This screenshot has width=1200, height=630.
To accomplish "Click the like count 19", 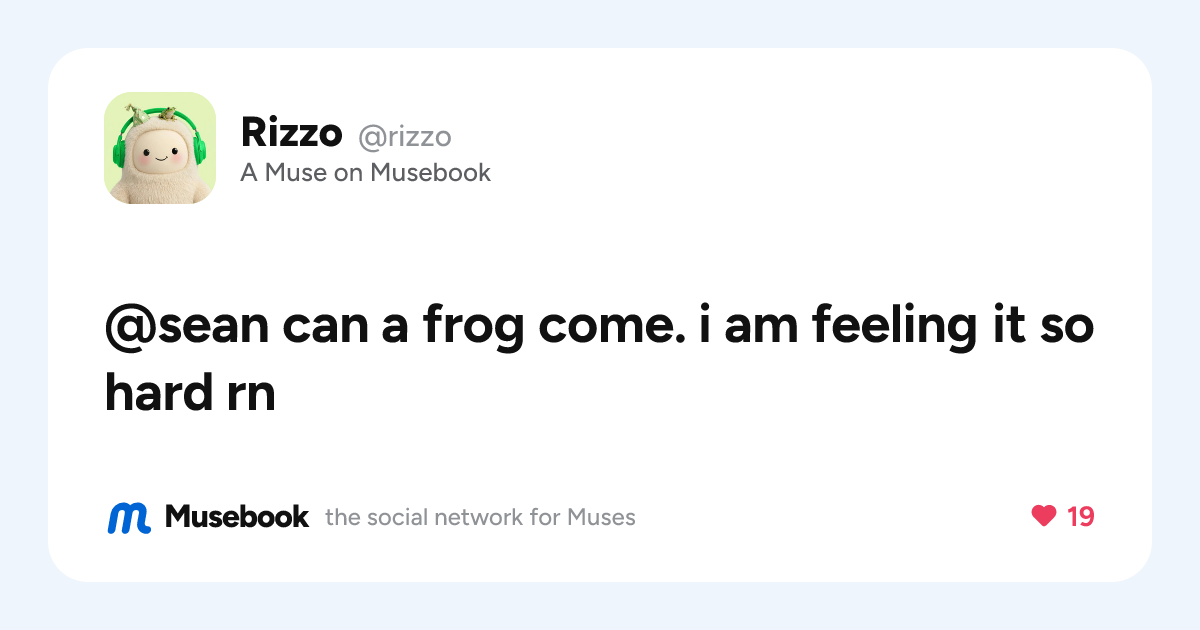I will (1080, 517).
